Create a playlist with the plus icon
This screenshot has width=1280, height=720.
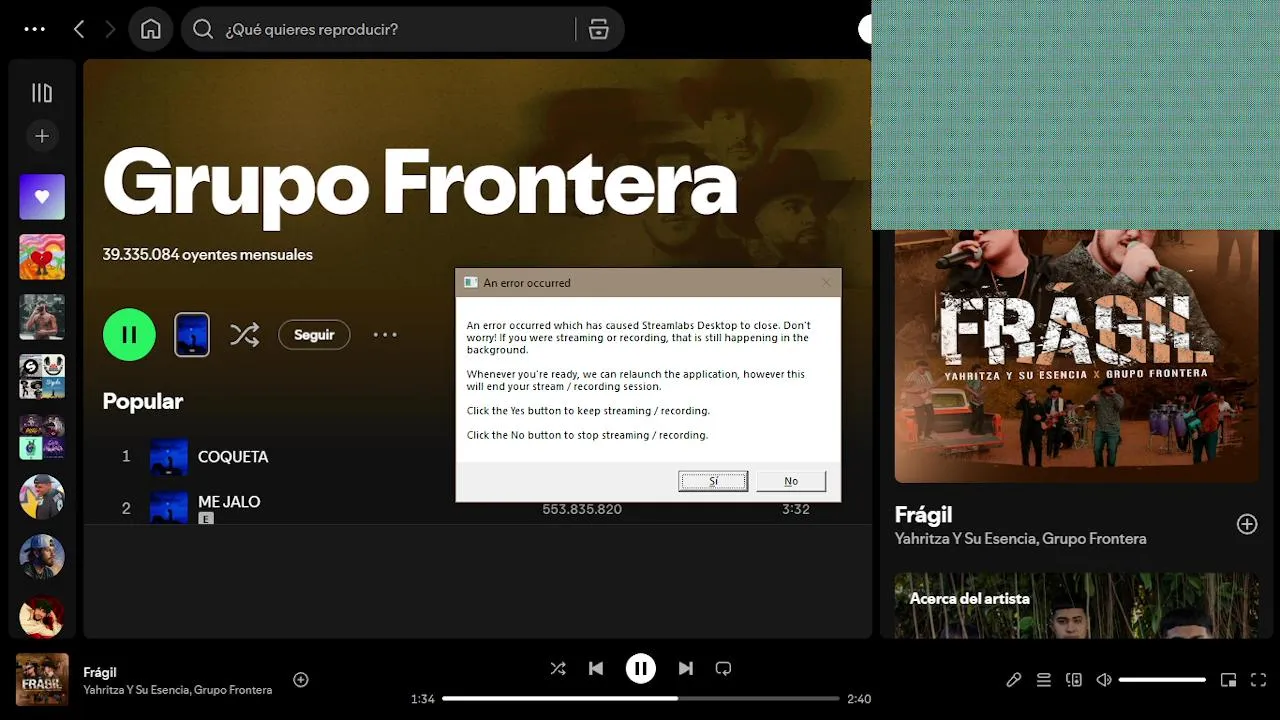pos(42,136)
